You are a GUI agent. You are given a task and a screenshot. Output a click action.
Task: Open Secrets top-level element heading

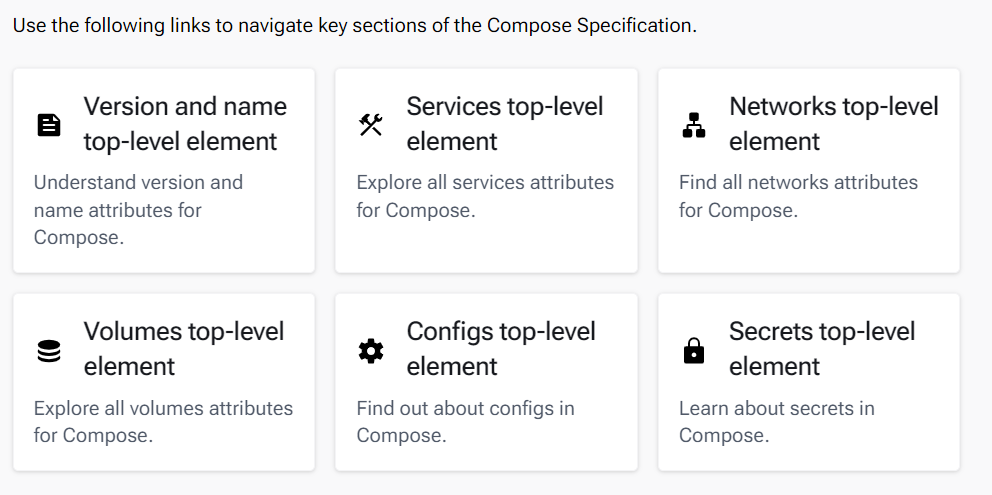821,348
